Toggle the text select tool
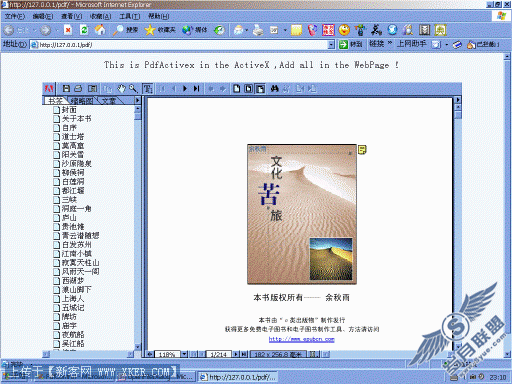Screen dimensions: 512x384 (x=148, y=89)
